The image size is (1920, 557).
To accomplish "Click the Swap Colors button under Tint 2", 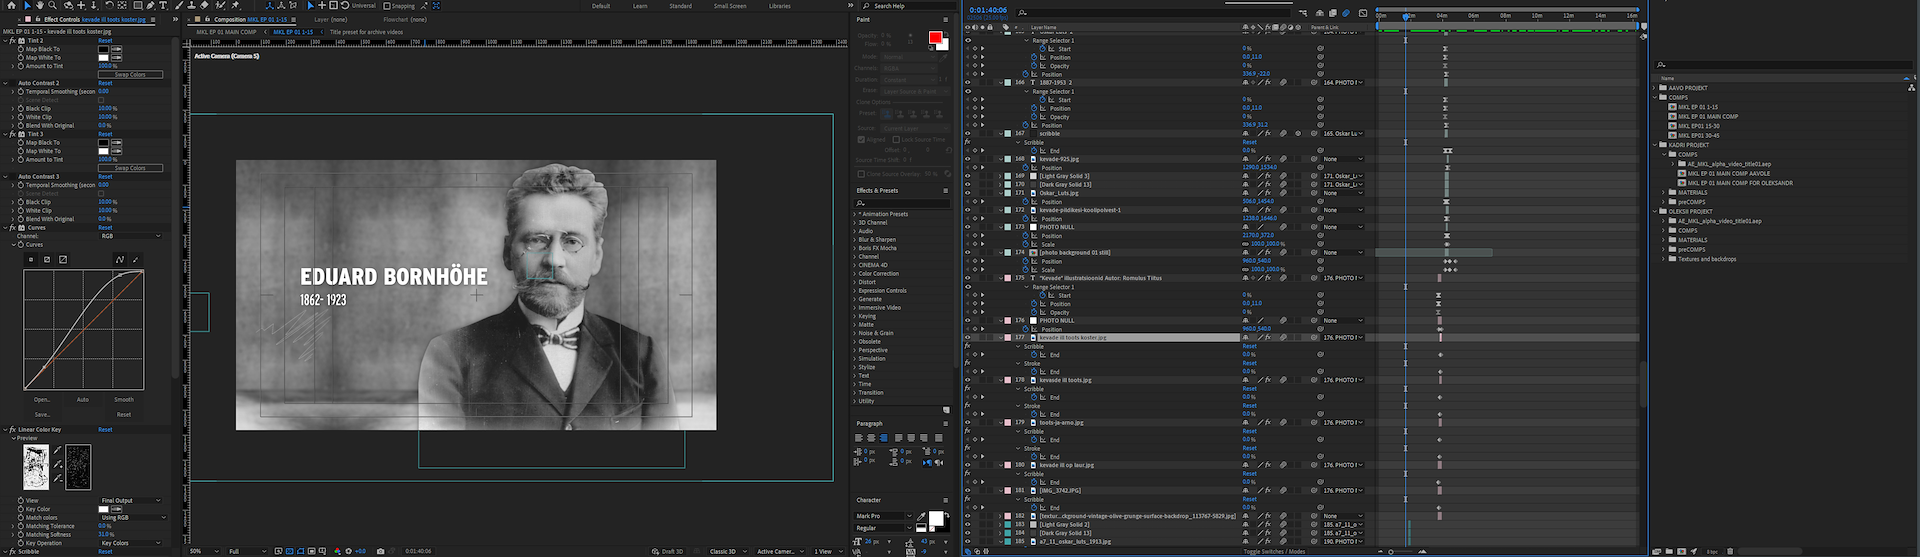I will pyautogui.click(x=130, y=75).
